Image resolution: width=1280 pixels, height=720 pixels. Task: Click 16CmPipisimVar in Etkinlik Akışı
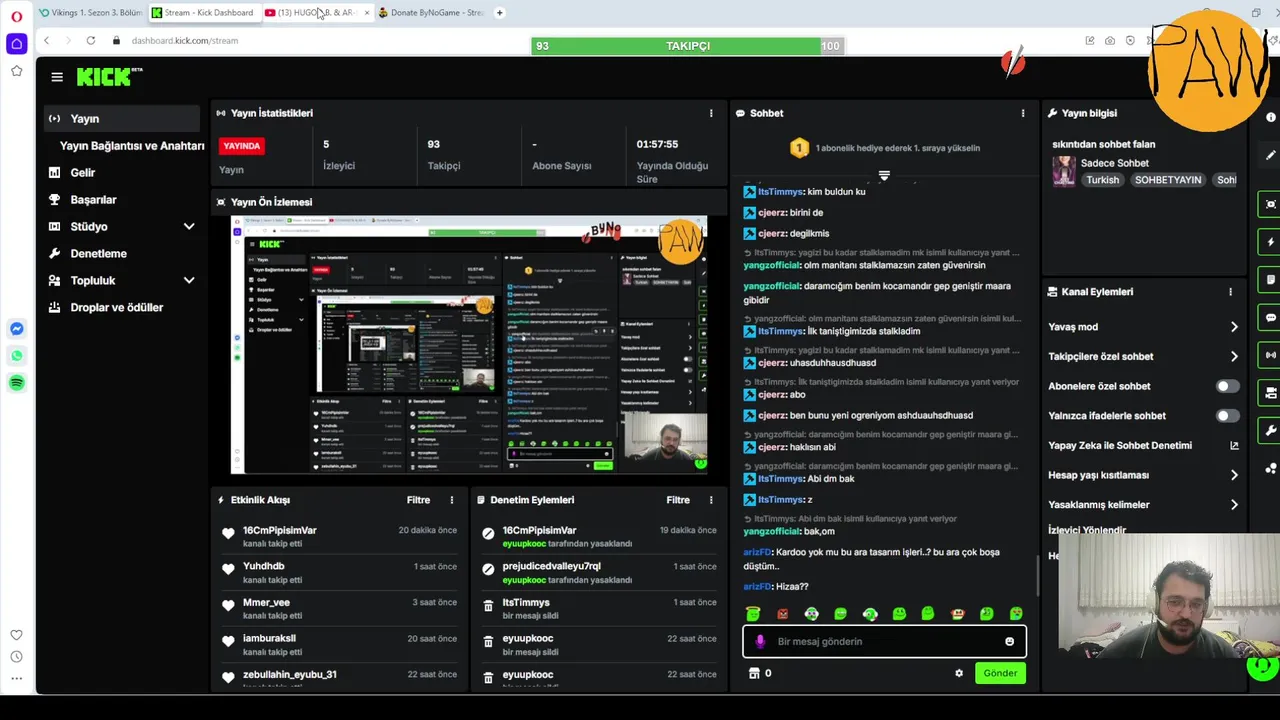click(x=279, y=530)
